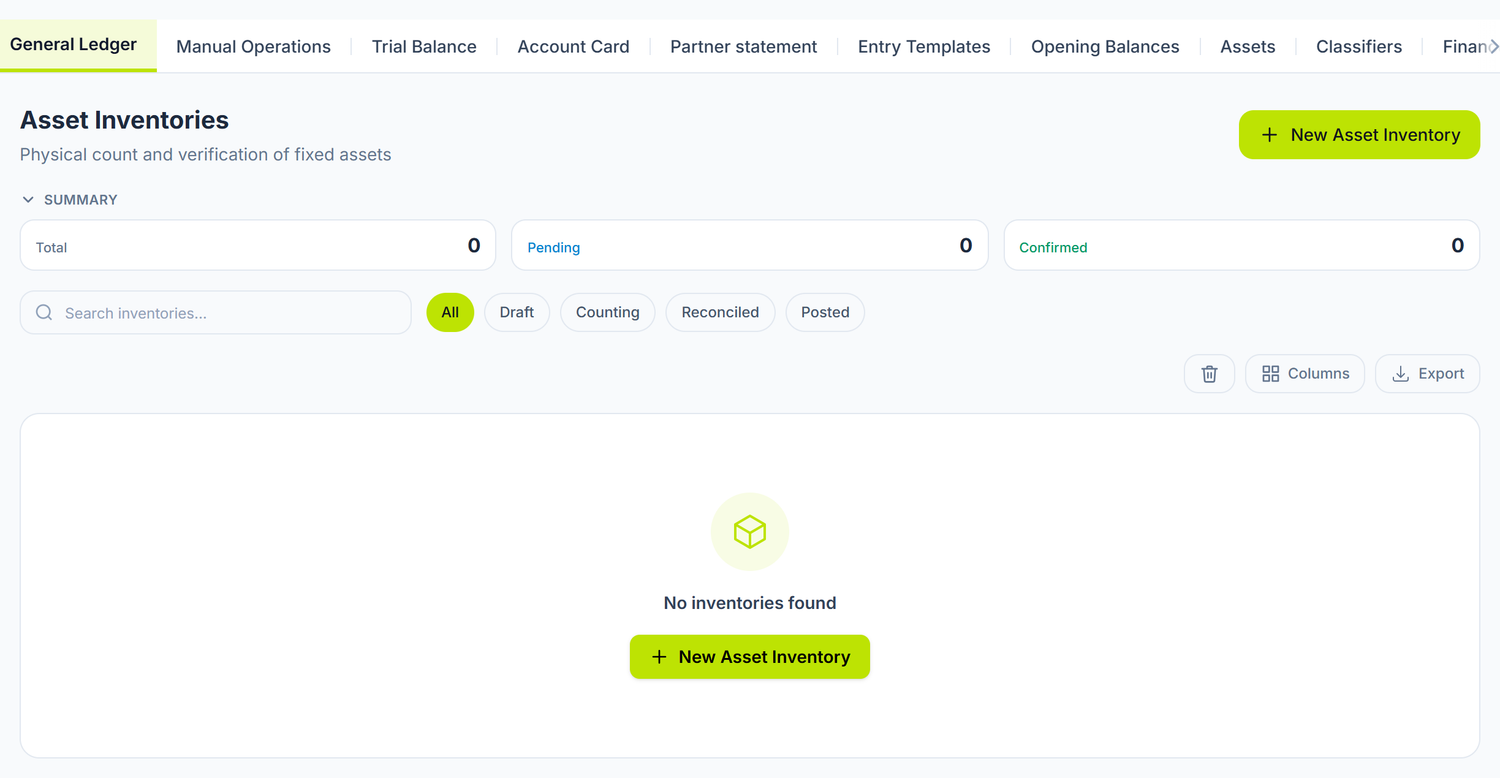Click New Asset Inventory in page header

[x=1359, y=135]
